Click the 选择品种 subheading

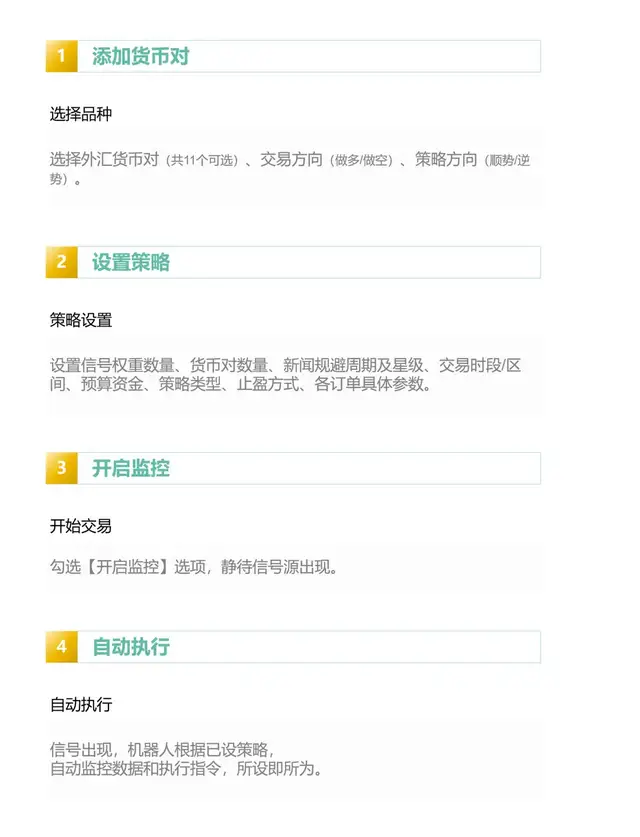point(81,114)
